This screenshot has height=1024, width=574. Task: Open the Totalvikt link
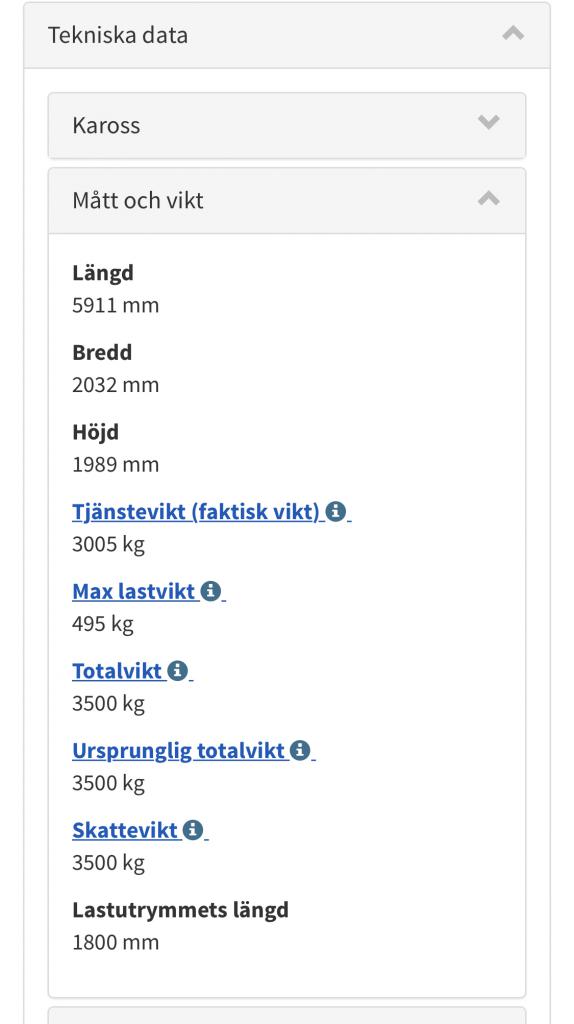click(x=118, y=671)
